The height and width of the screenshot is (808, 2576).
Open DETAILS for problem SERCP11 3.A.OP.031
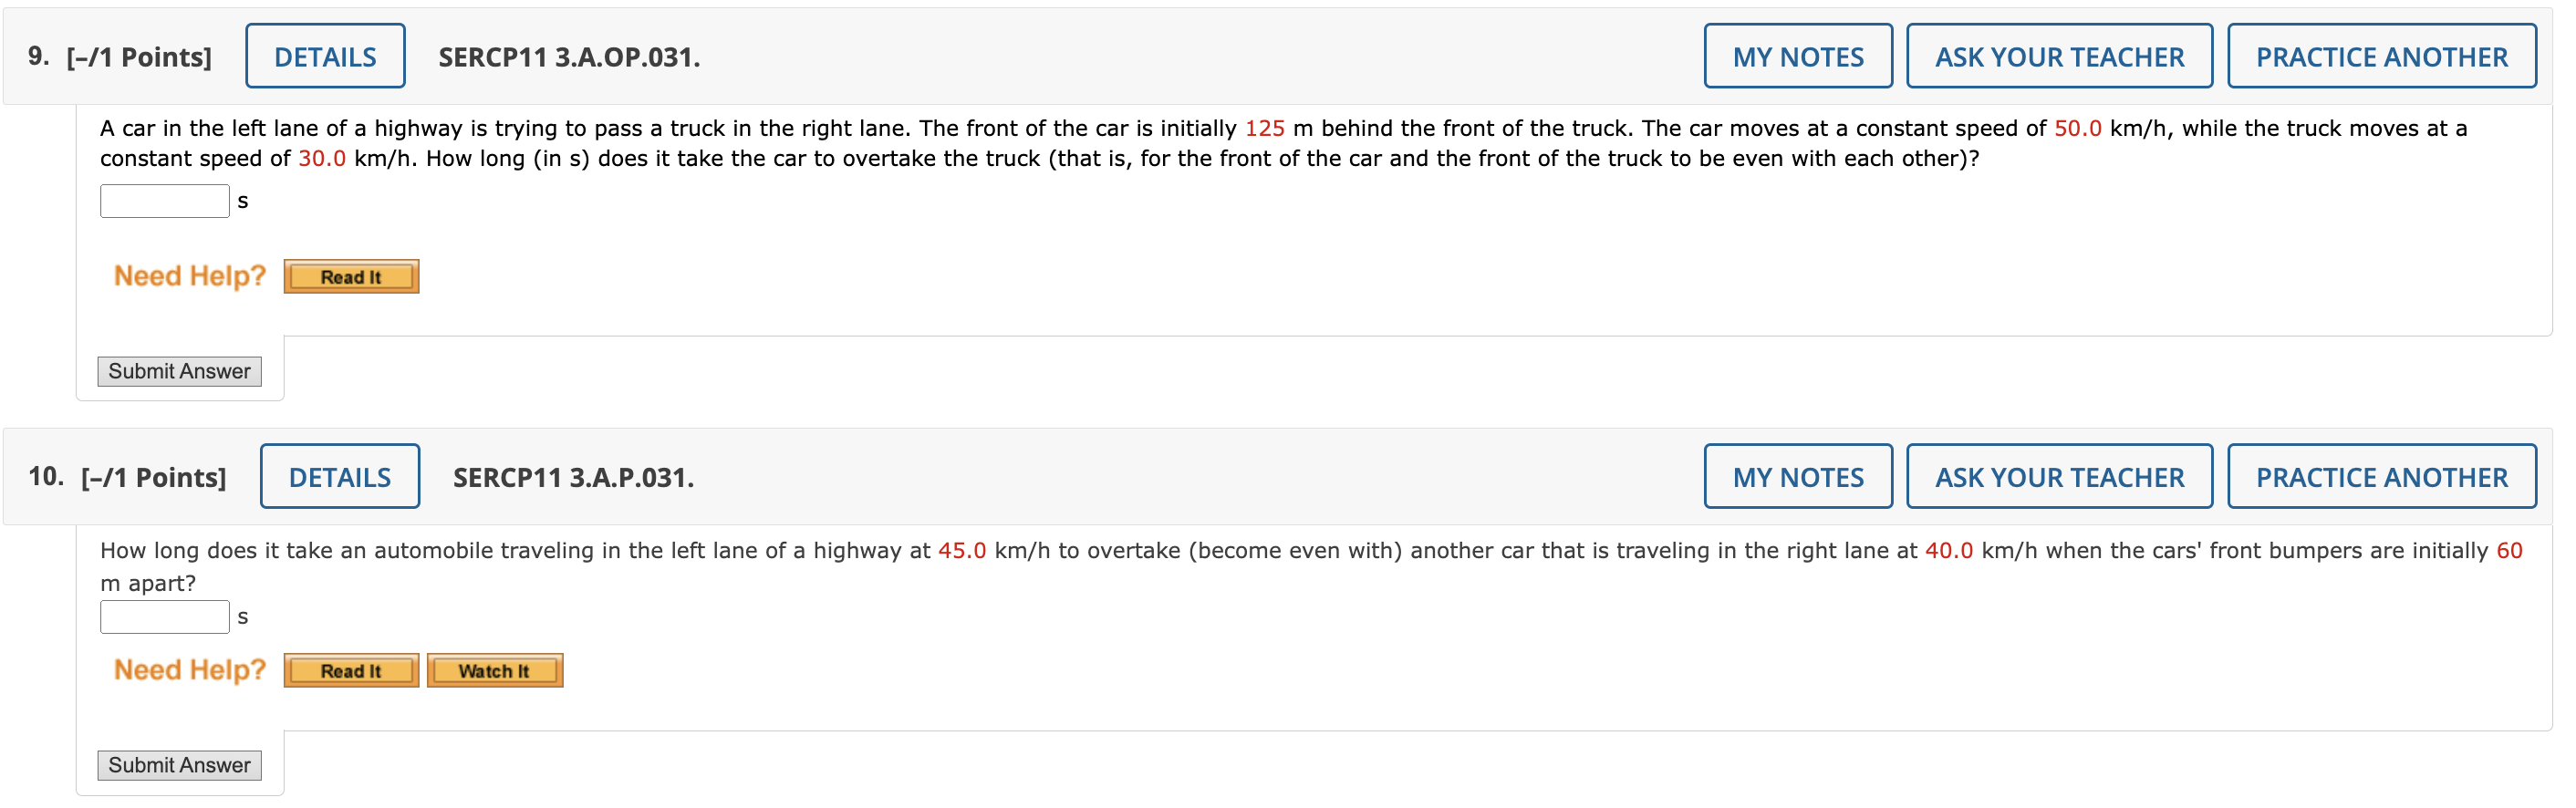tap(324, 56)
